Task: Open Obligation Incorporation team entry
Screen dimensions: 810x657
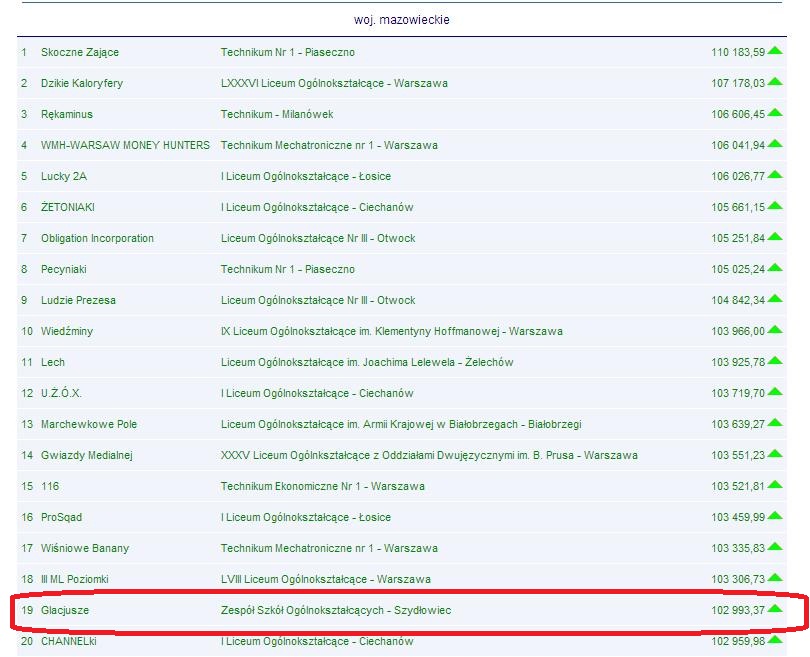Action: click(x=98, y=238)
